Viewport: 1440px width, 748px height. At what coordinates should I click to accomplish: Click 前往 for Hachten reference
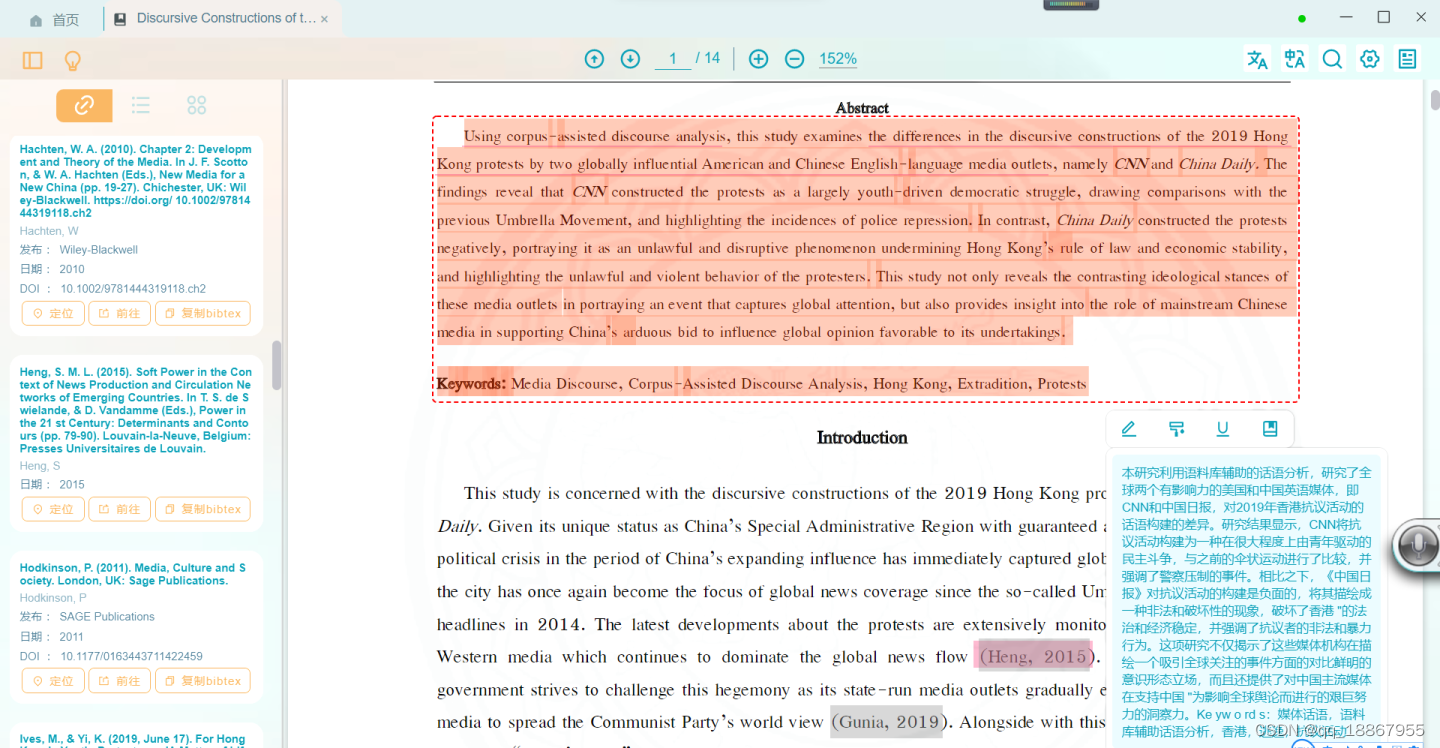click(x=119, y=313)
